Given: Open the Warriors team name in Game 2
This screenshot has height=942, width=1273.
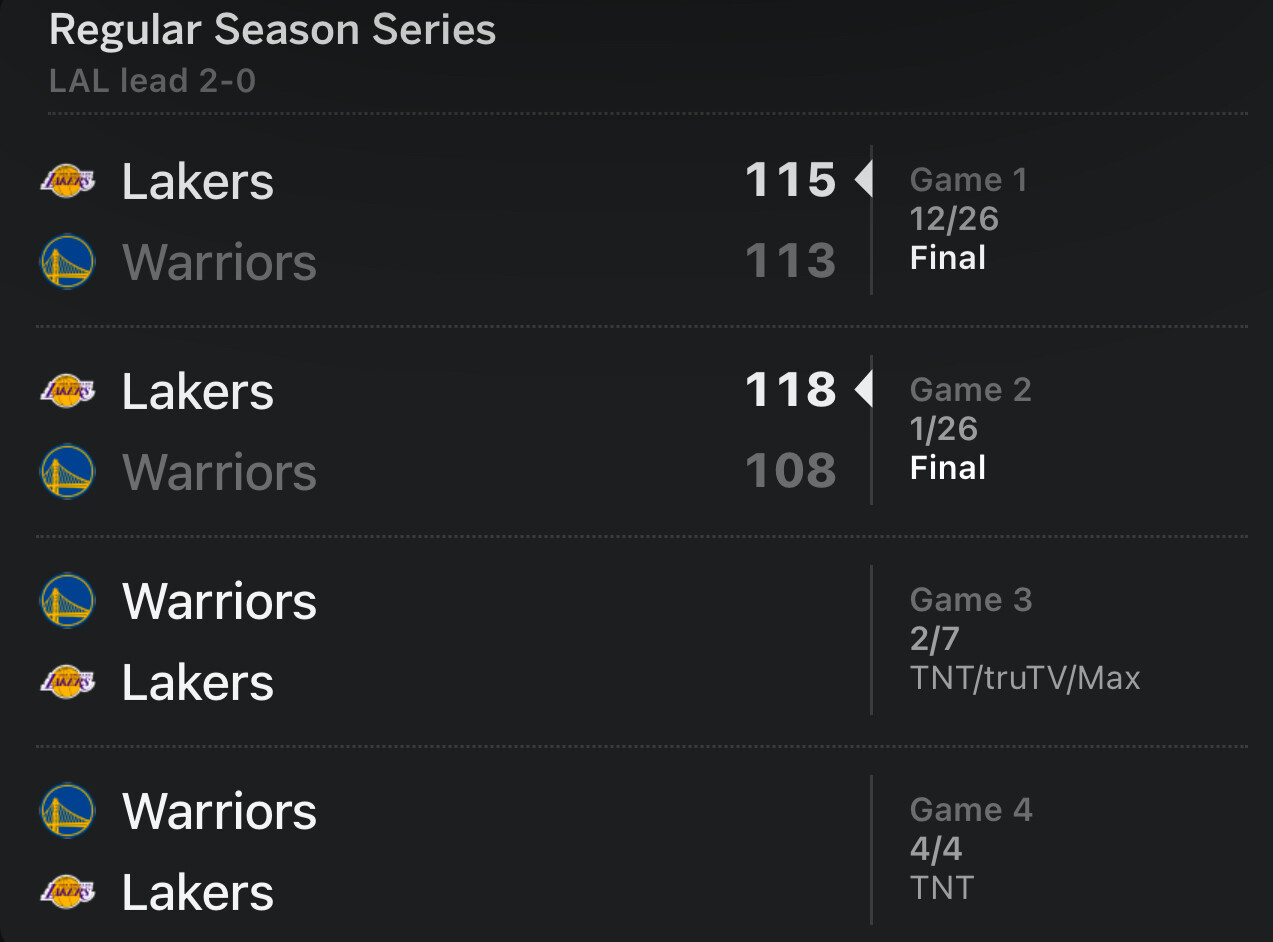Looking at the screenshot, I should tap(219, 472).
